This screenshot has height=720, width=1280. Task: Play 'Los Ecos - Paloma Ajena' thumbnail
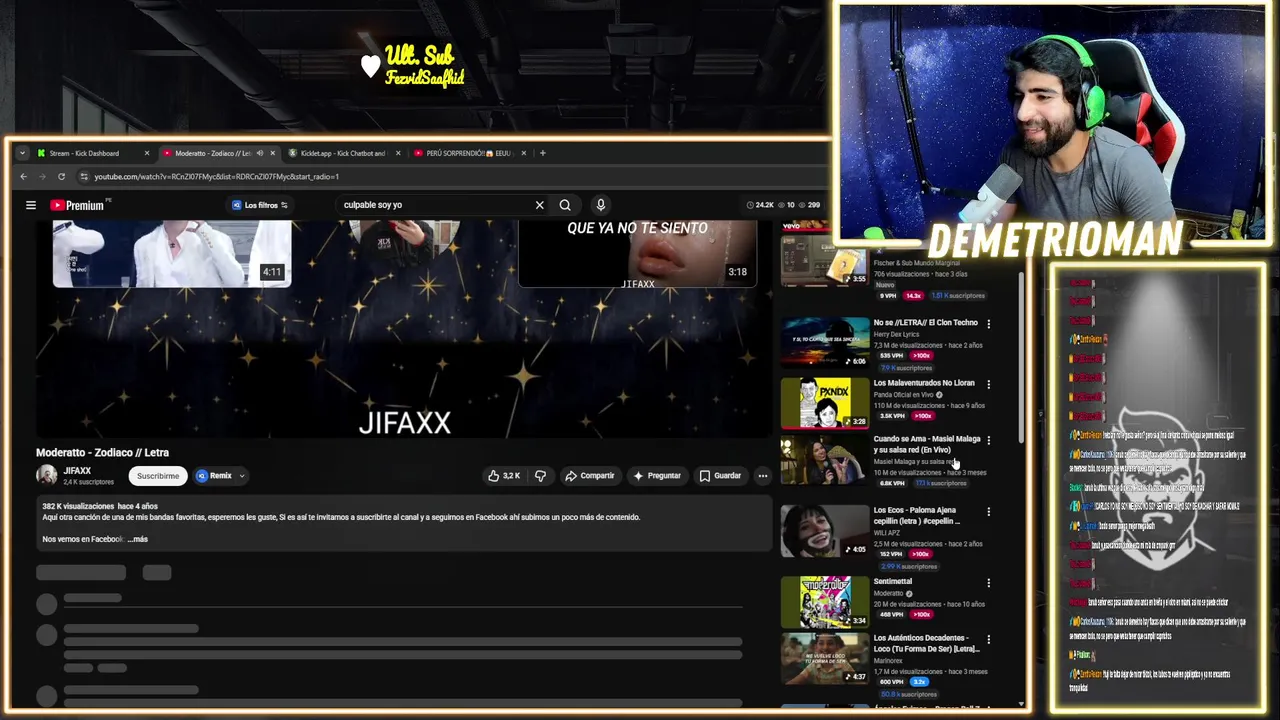(x=825, y=531)
